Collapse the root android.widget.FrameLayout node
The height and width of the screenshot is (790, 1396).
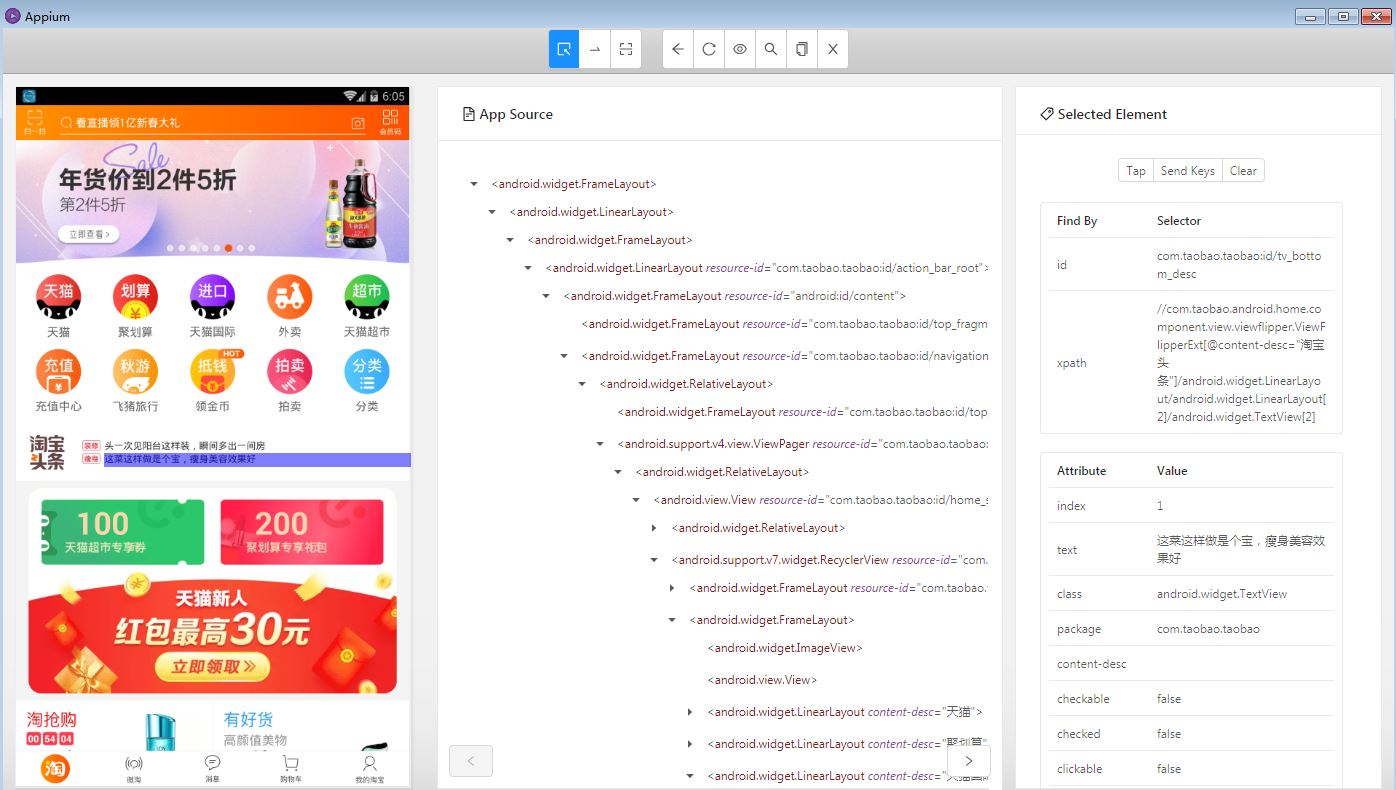pos(474,184)
